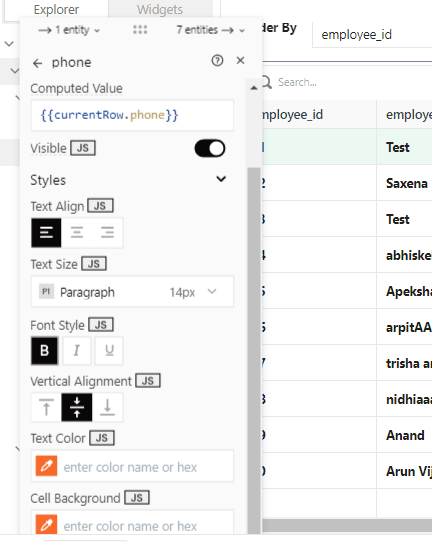Select center text align icon

pos(77,233)
